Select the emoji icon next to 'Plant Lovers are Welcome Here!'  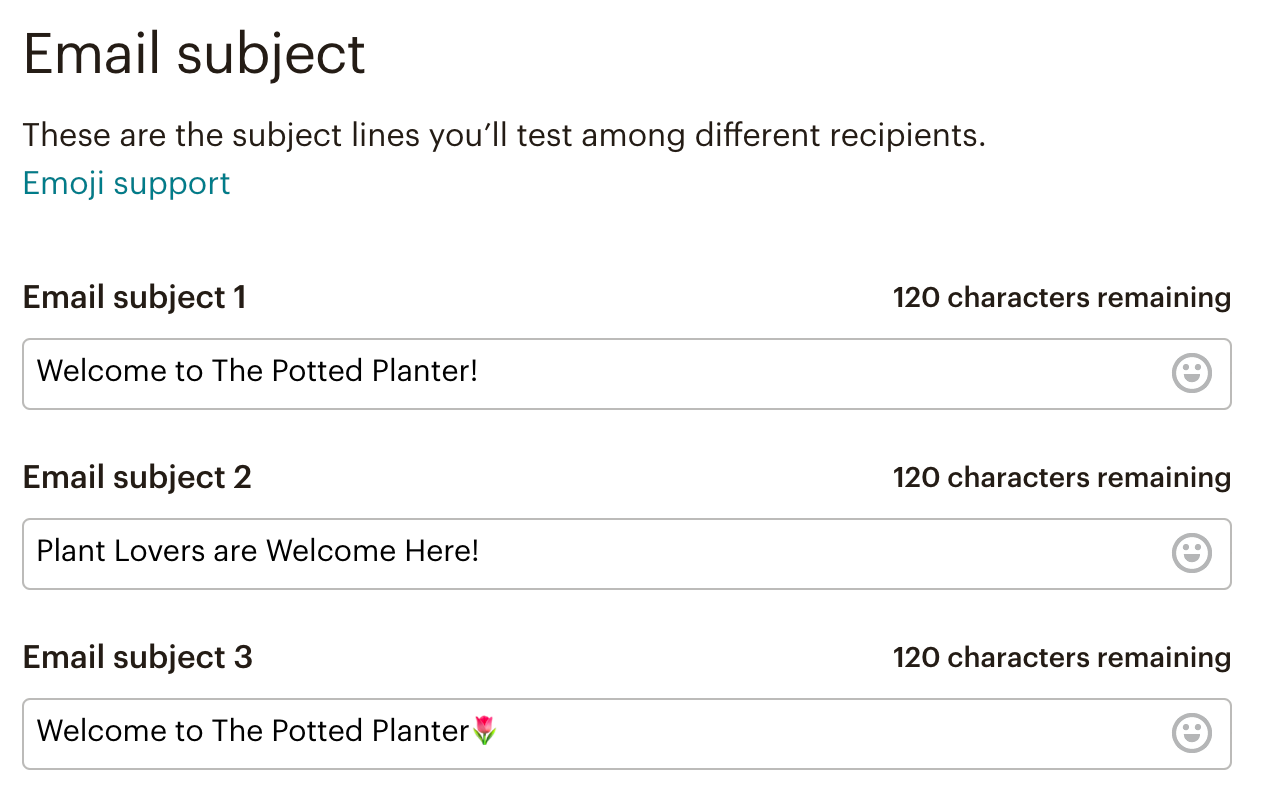[1191, 553]
